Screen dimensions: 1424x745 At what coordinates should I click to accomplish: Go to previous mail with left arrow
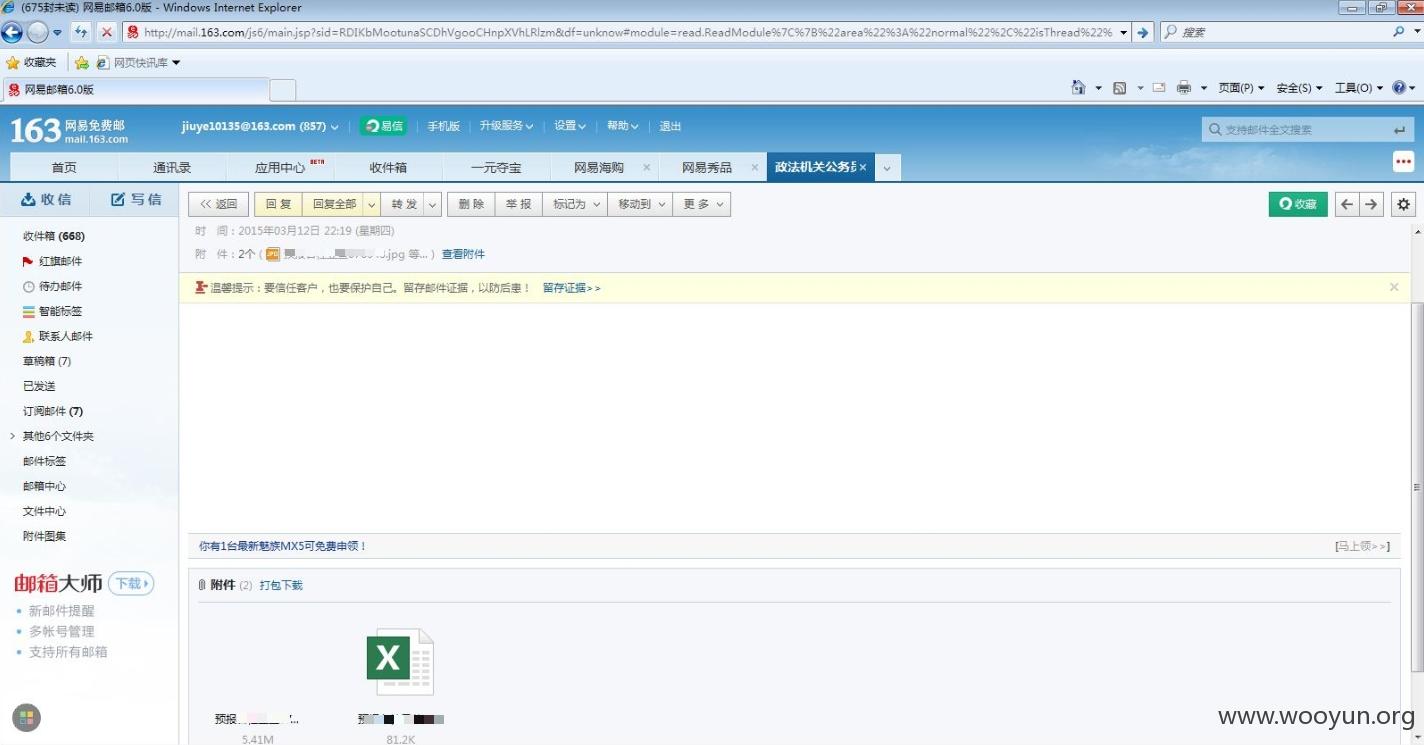(x=1347, y=204)
